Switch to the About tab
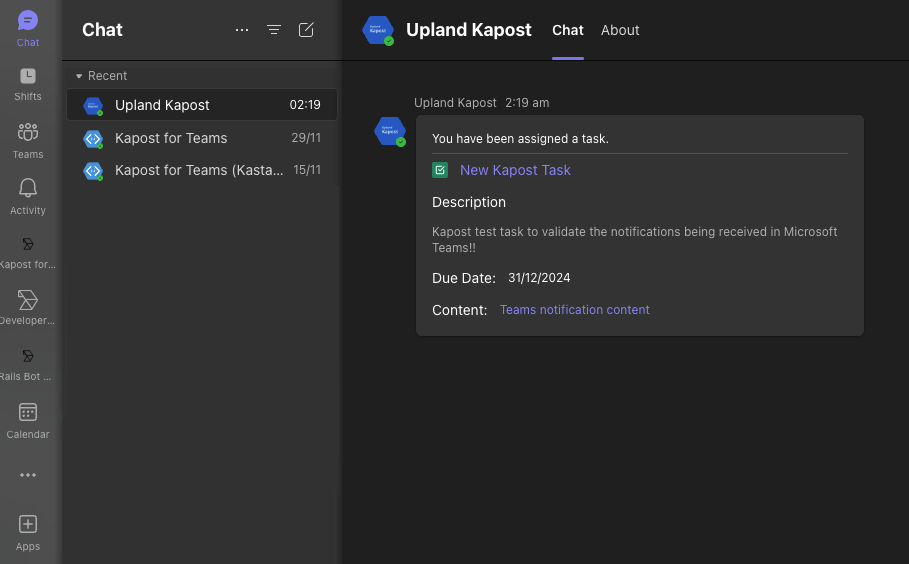909x564 pixels. tap(620, 30)
